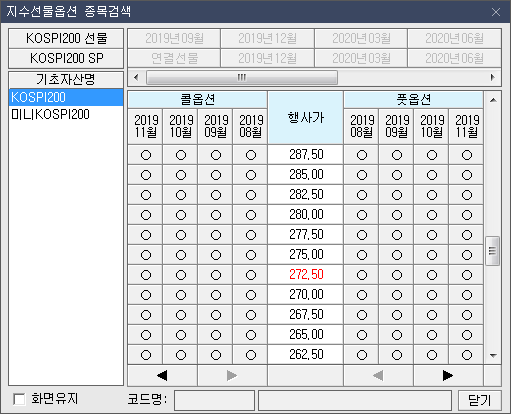
Task: Click the black right arrow under put options
Action: pyautogui.click(x=448, y=376)
